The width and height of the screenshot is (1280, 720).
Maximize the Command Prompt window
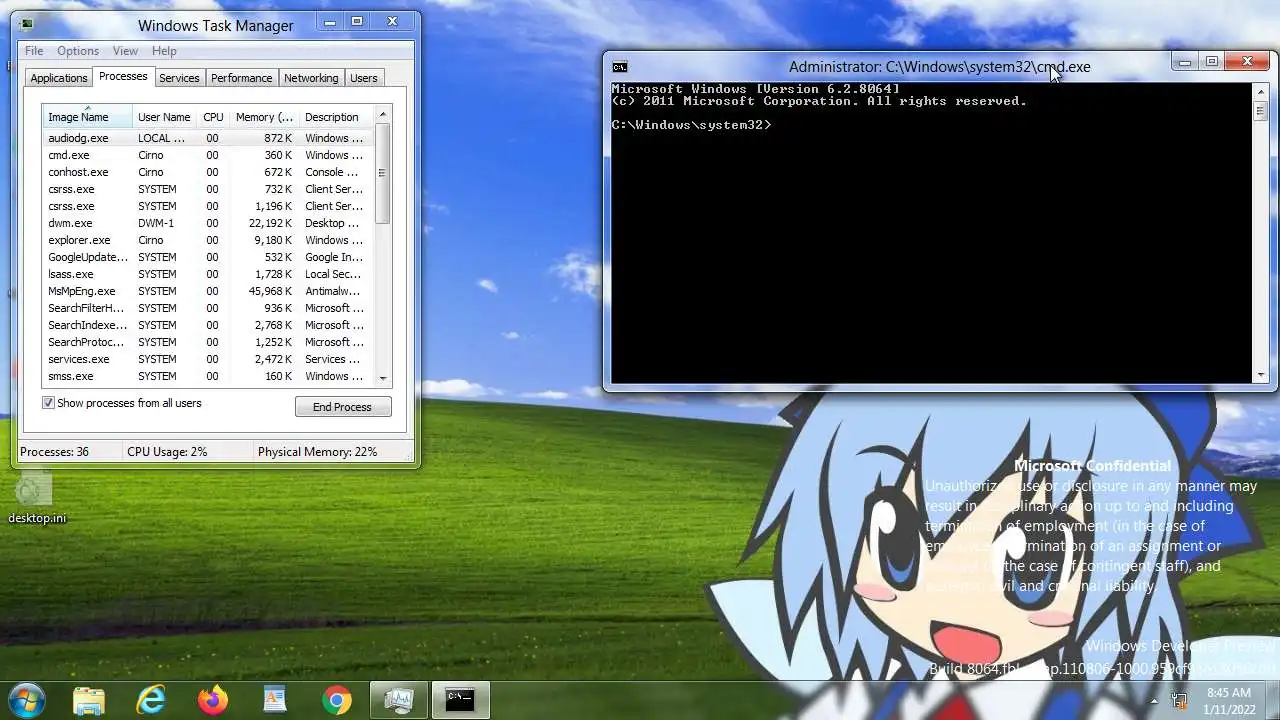[x=1211, y=62]
